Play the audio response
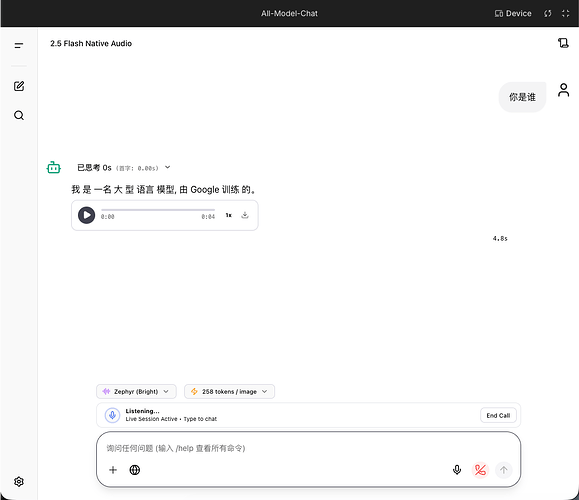 (86, 215)
